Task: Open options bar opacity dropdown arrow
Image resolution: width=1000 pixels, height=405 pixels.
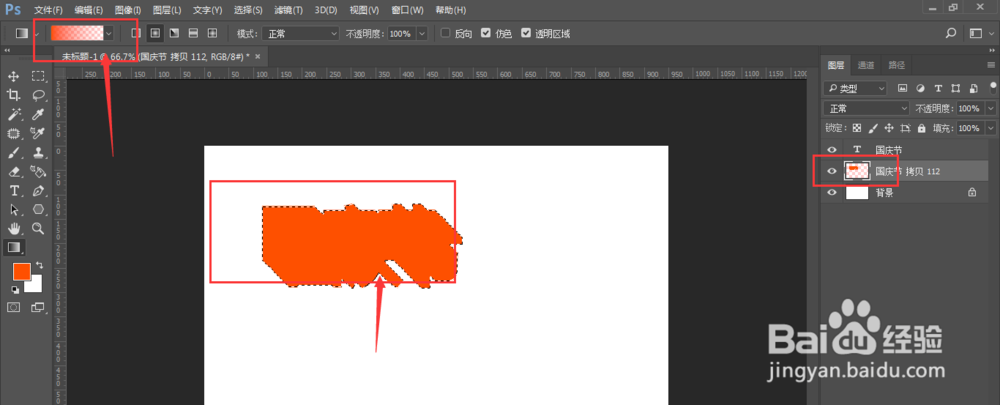Action: (x=422, y=33)
